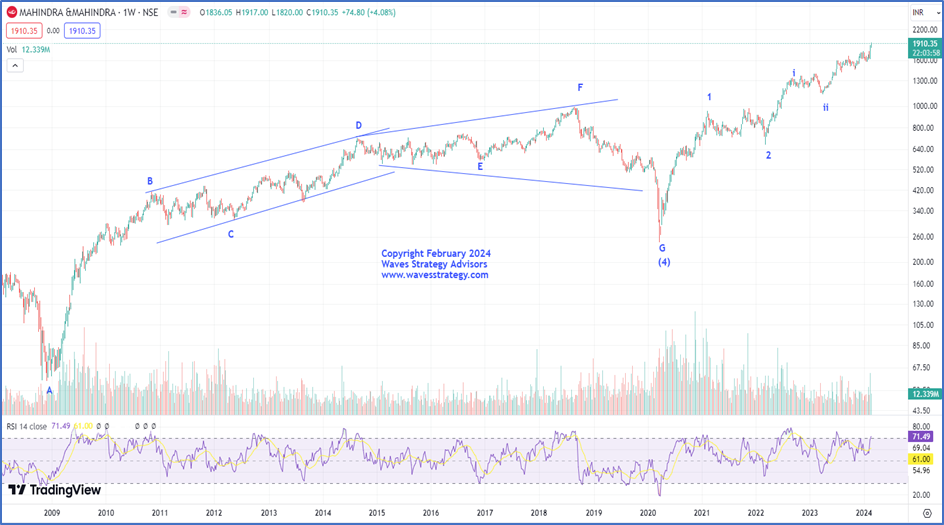Click the 2009 time axis label
The image size is (944, 525).
(52, 513)
